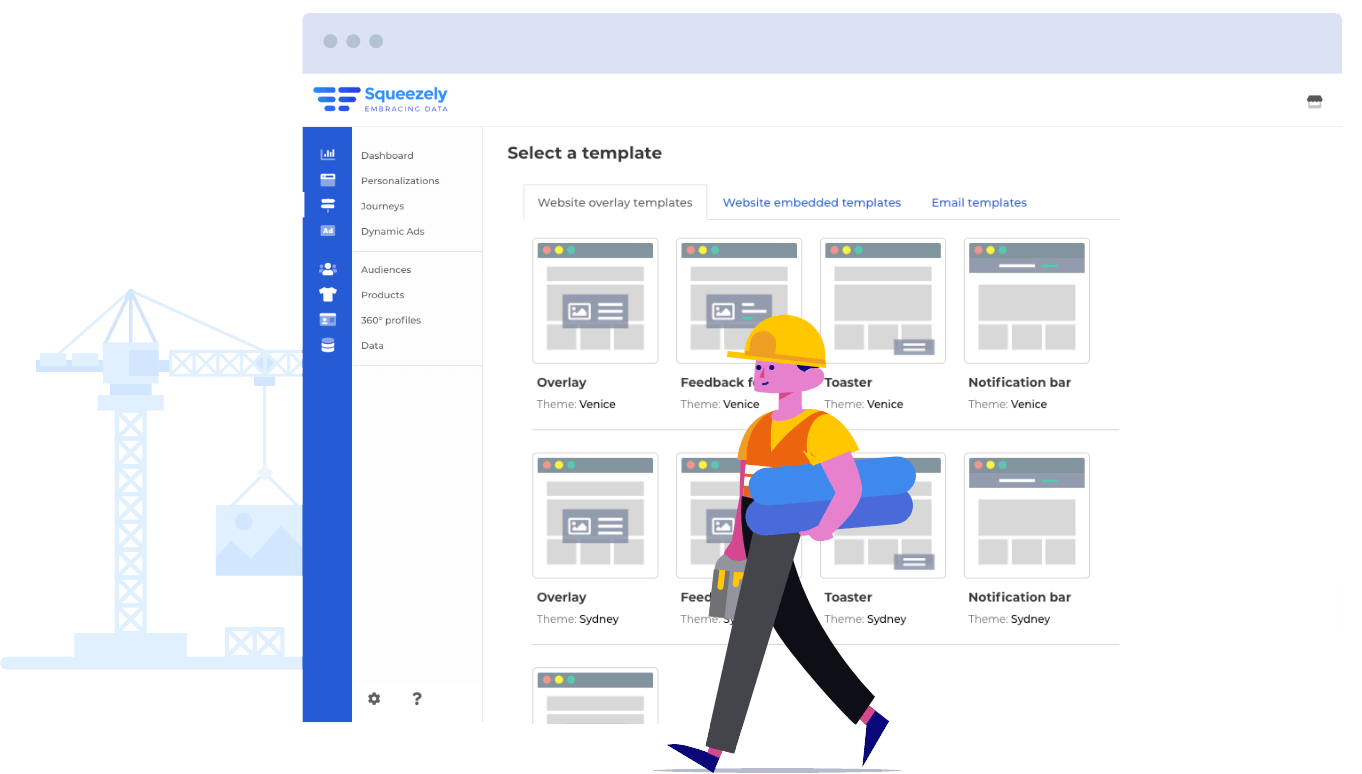Switch to Email templates tab

[978, 203]
